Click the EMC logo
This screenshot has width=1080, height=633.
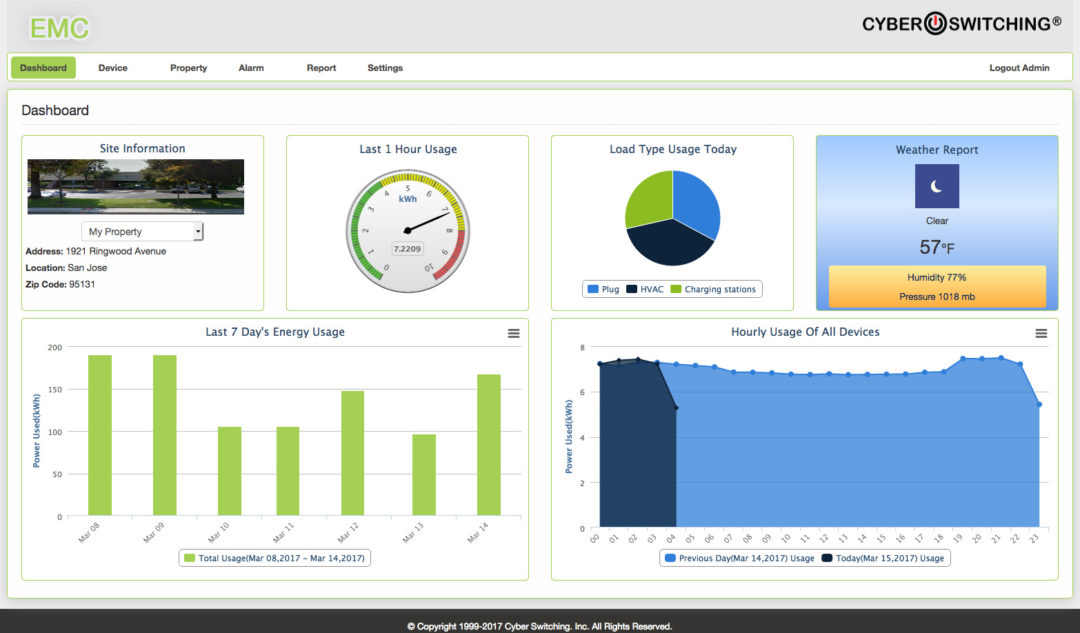point(59,28)
